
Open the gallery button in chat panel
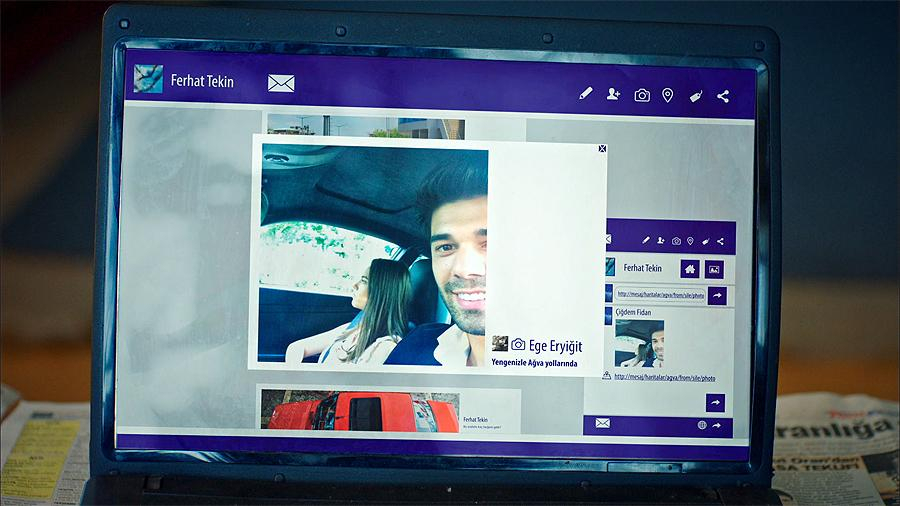click(714, 268)
